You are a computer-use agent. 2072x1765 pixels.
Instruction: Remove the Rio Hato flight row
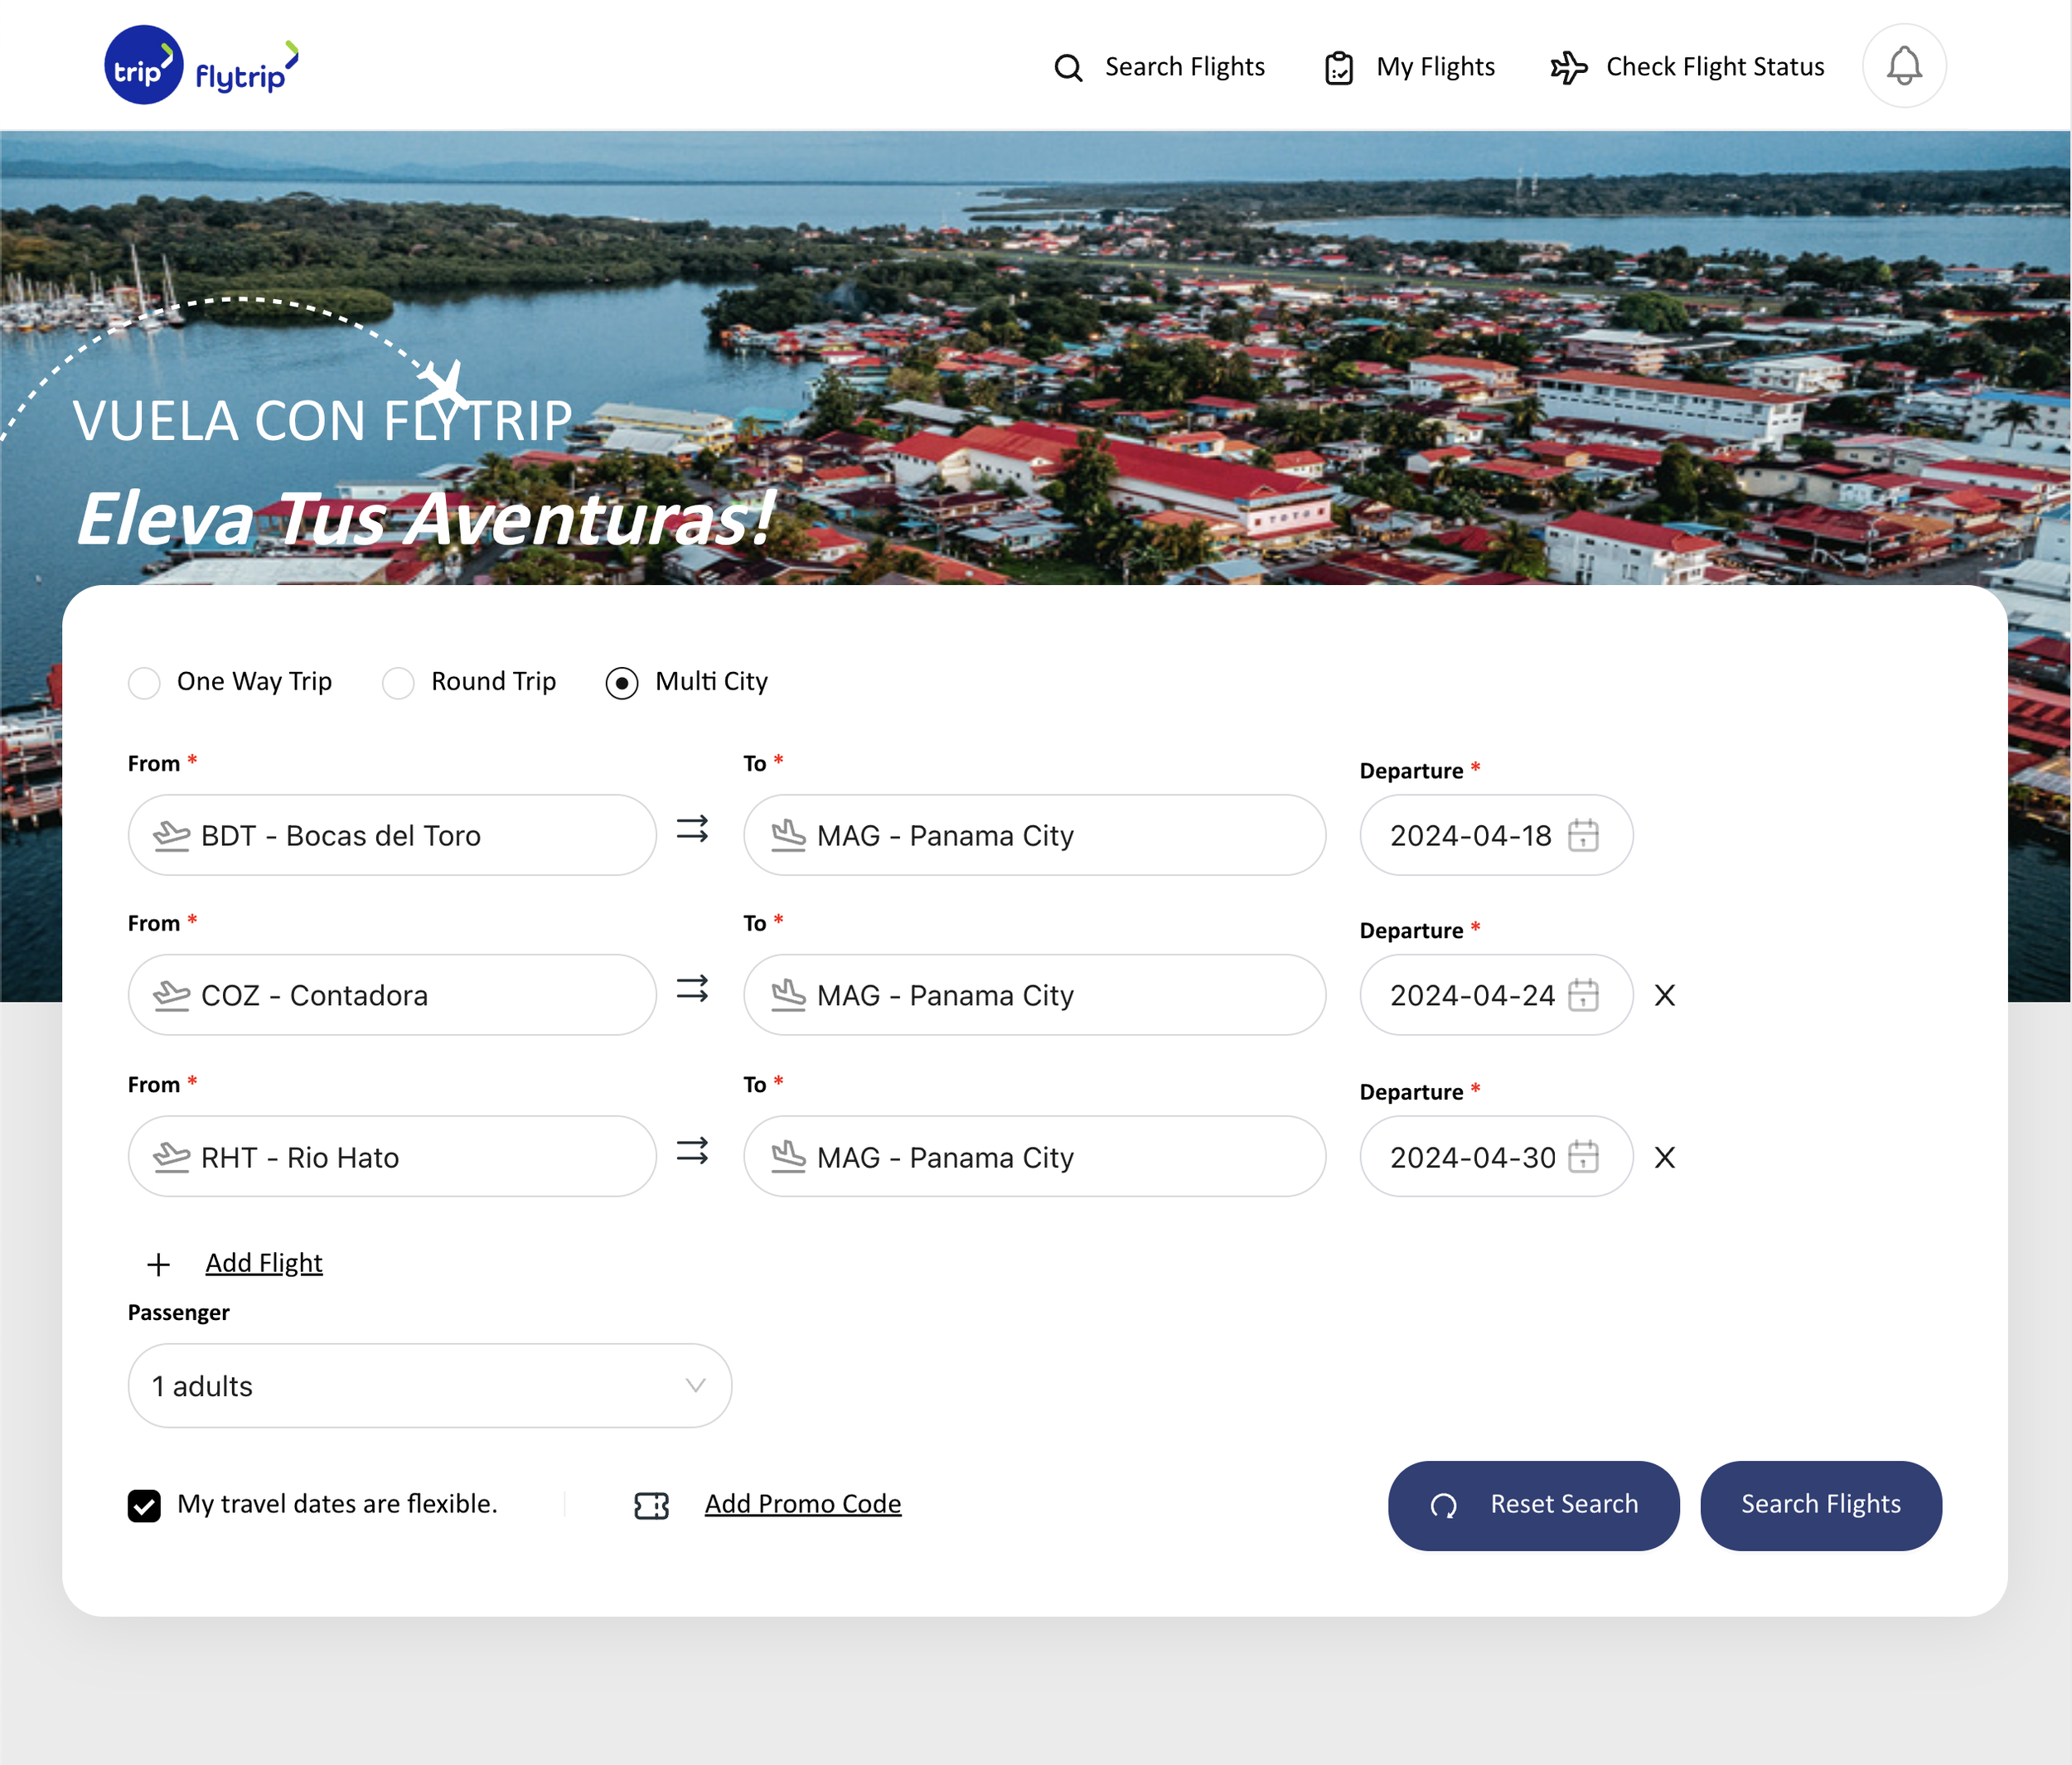[1664, 1157]
